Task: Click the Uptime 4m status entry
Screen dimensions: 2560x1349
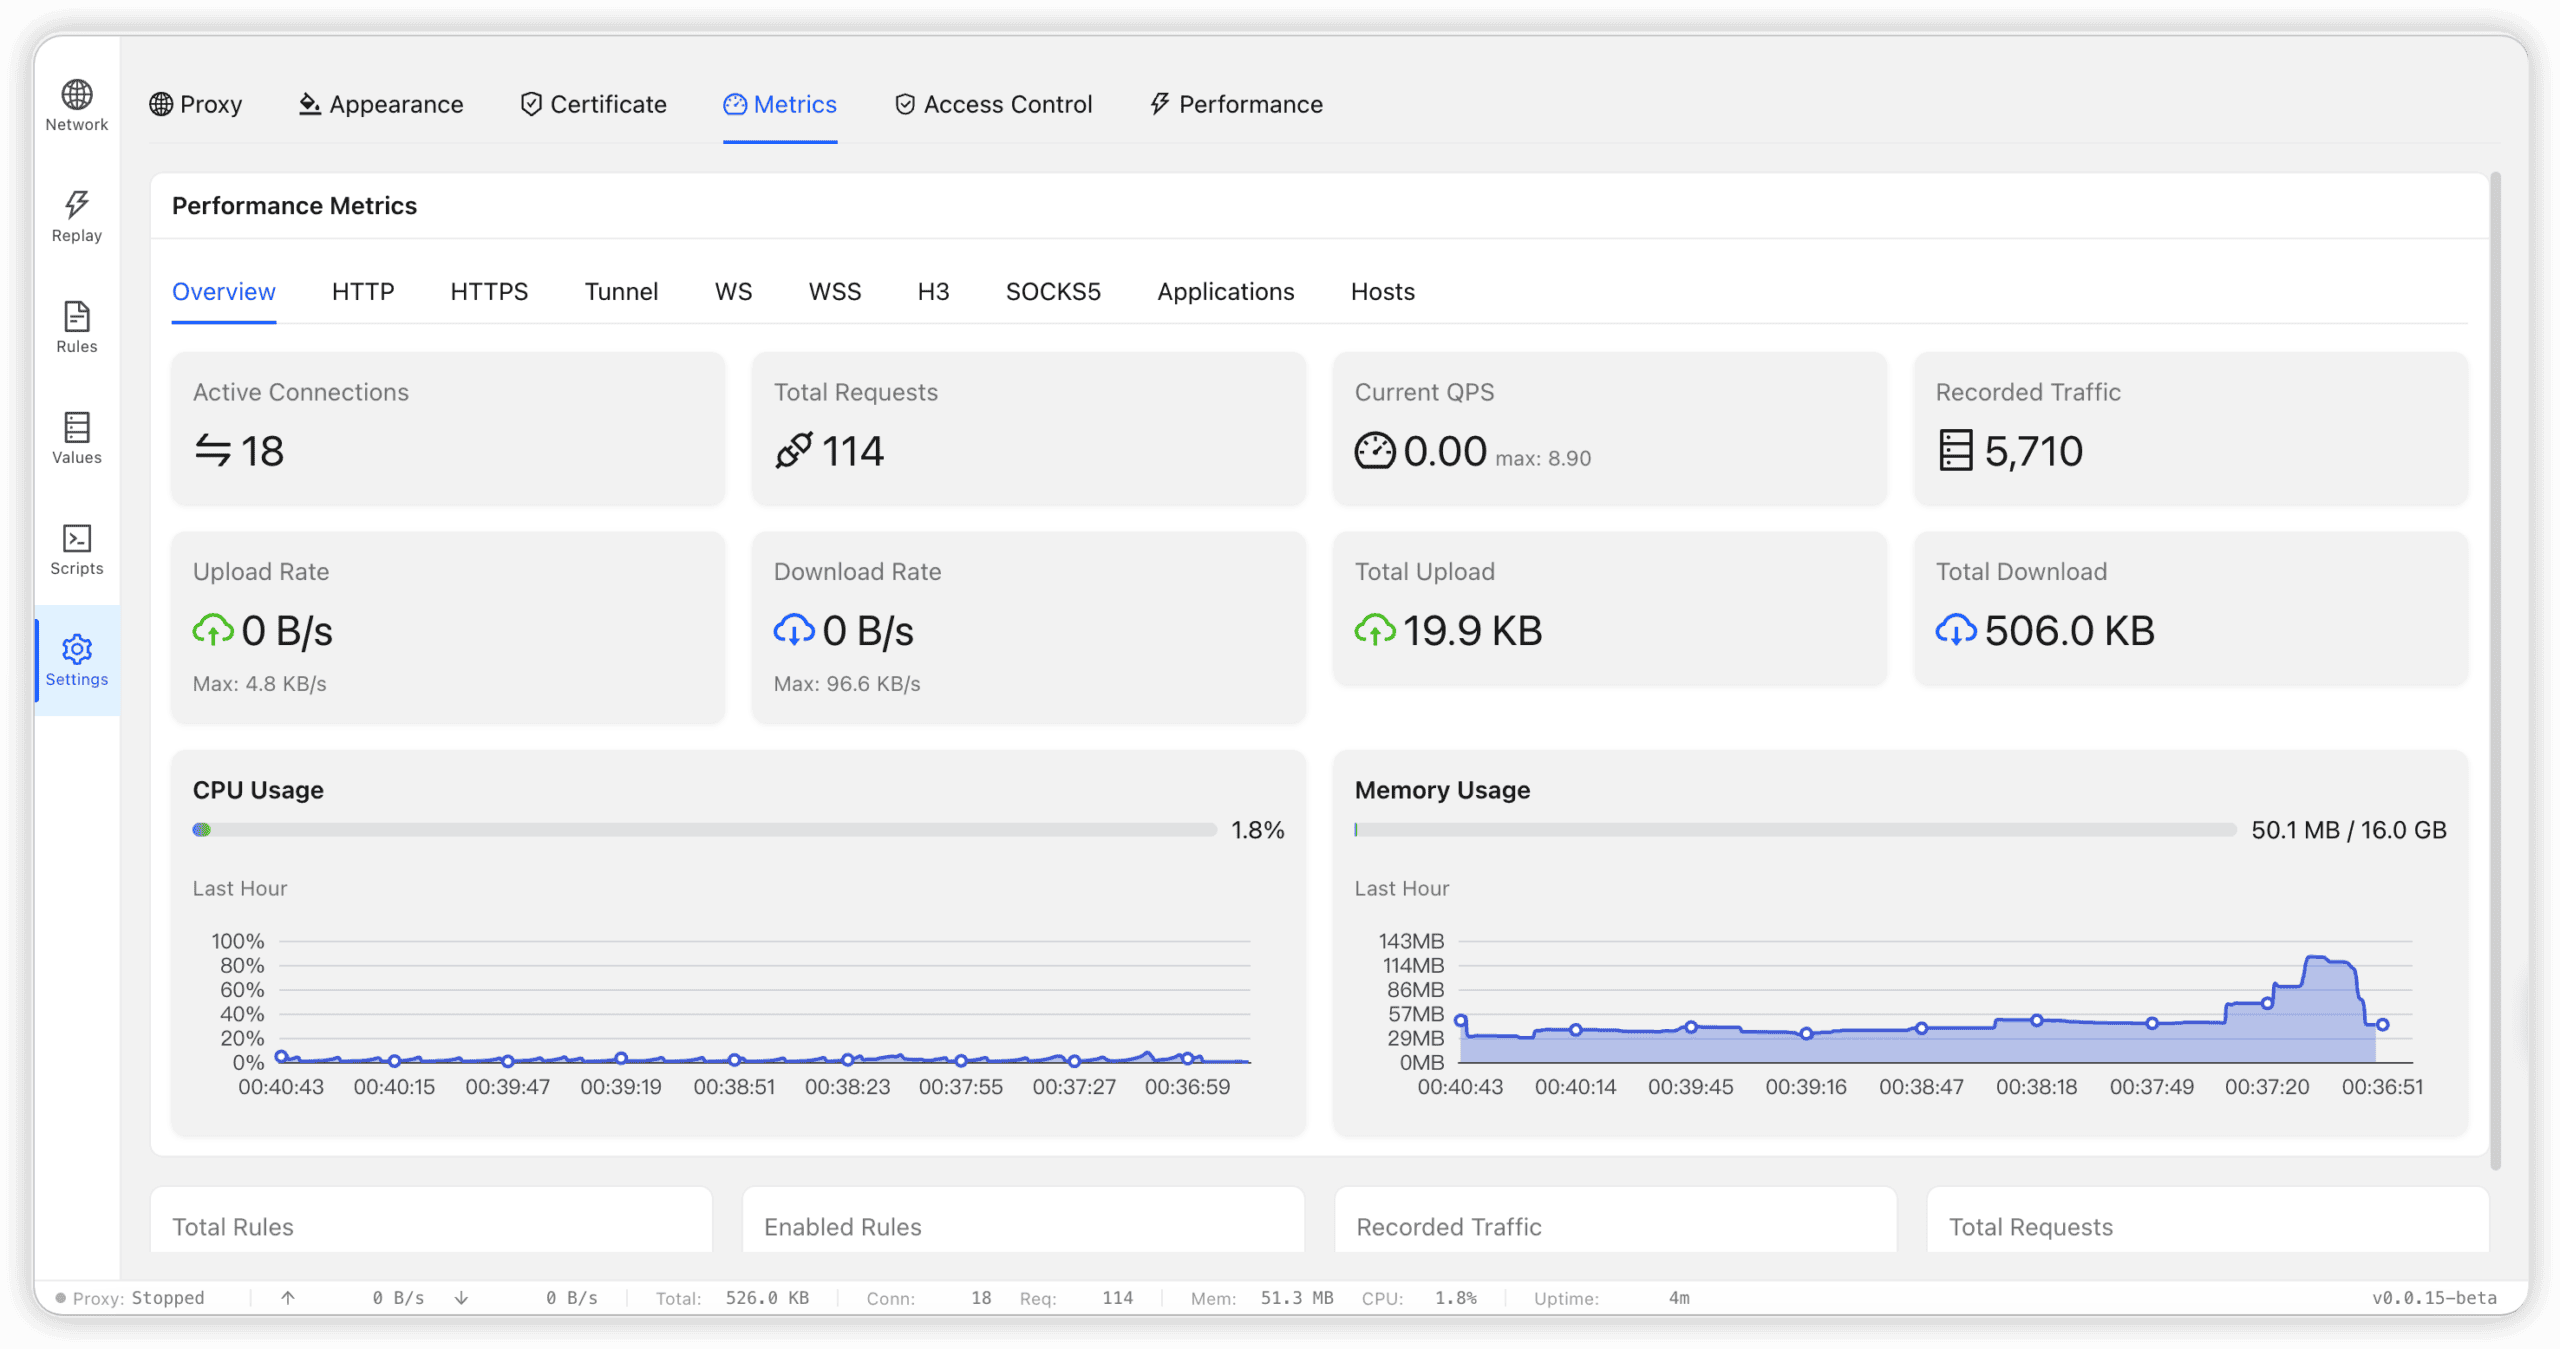Action: tap(1612, 1298)
